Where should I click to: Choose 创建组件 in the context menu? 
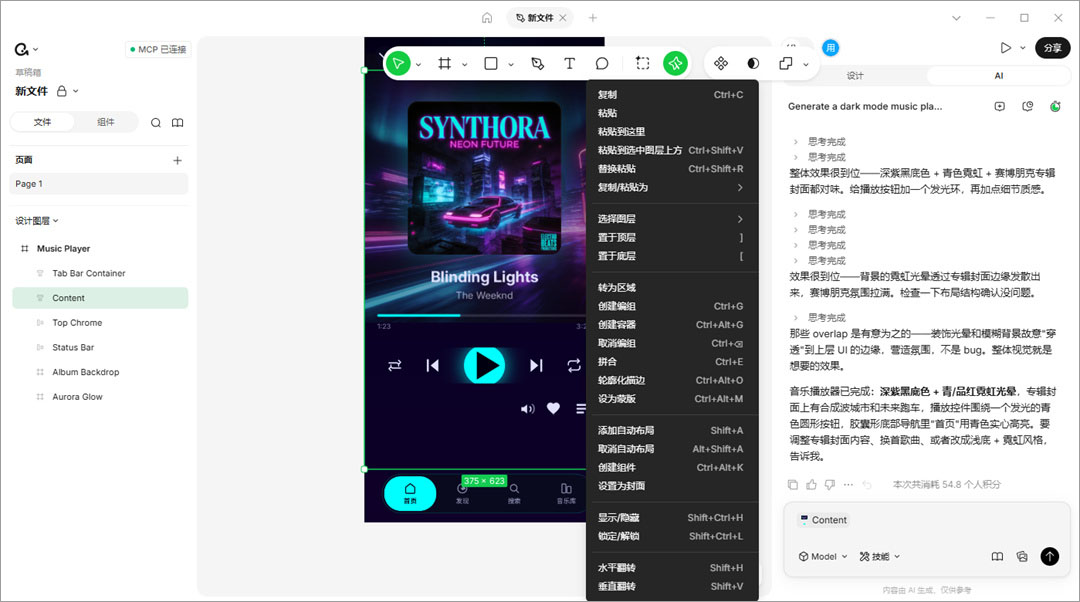pyautogui.click(x=672, y=467)
